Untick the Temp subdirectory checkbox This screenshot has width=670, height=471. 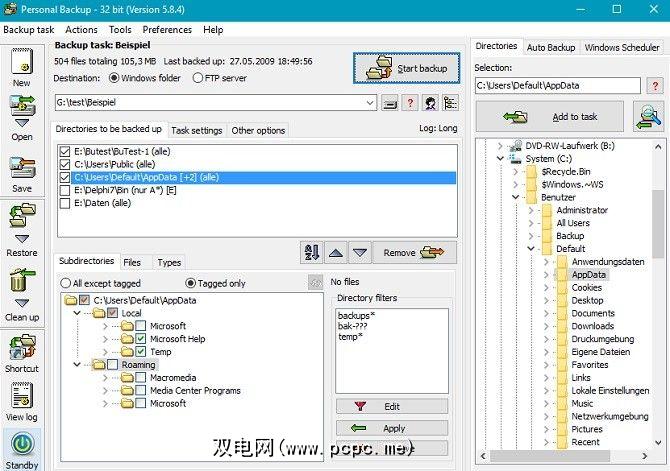(141, 351)
